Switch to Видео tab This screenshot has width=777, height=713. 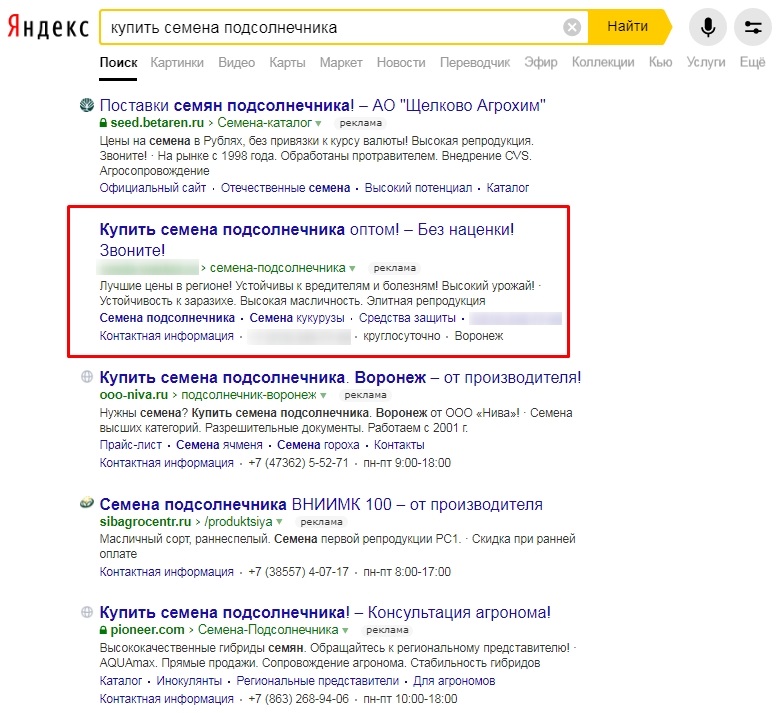236,62
